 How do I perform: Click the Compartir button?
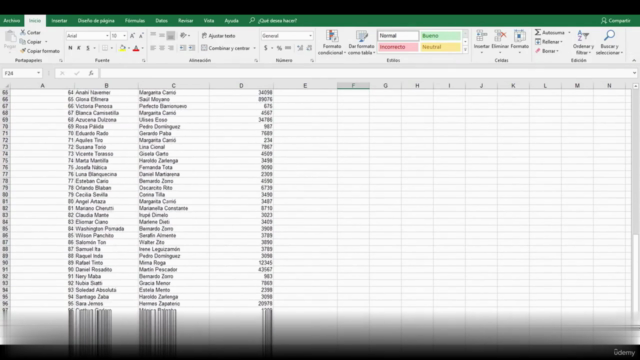[616, 20]
